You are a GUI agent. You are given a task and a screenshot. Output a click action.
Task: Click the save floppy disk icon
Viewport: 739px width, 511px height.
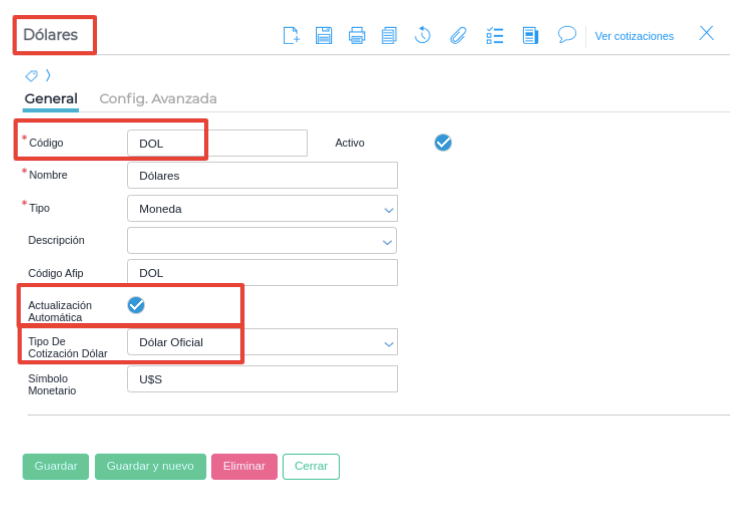pyautogui.click(x=324, y=35)
